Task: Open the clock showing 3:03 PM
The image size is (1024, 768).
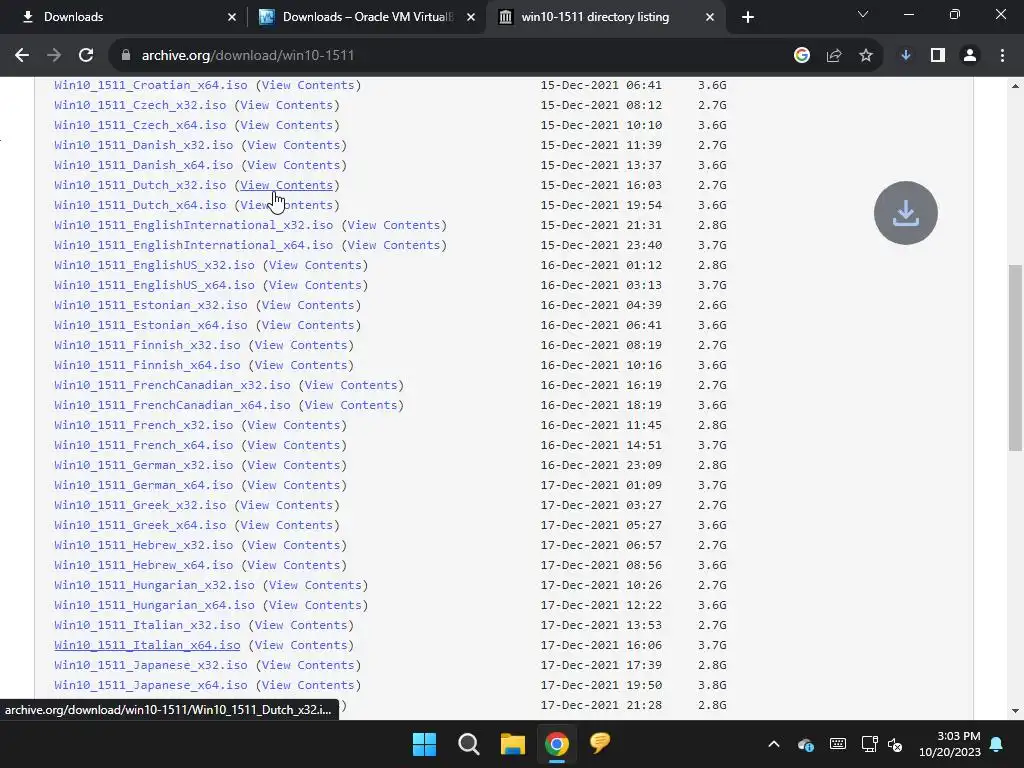Action: tap(950, 744)
